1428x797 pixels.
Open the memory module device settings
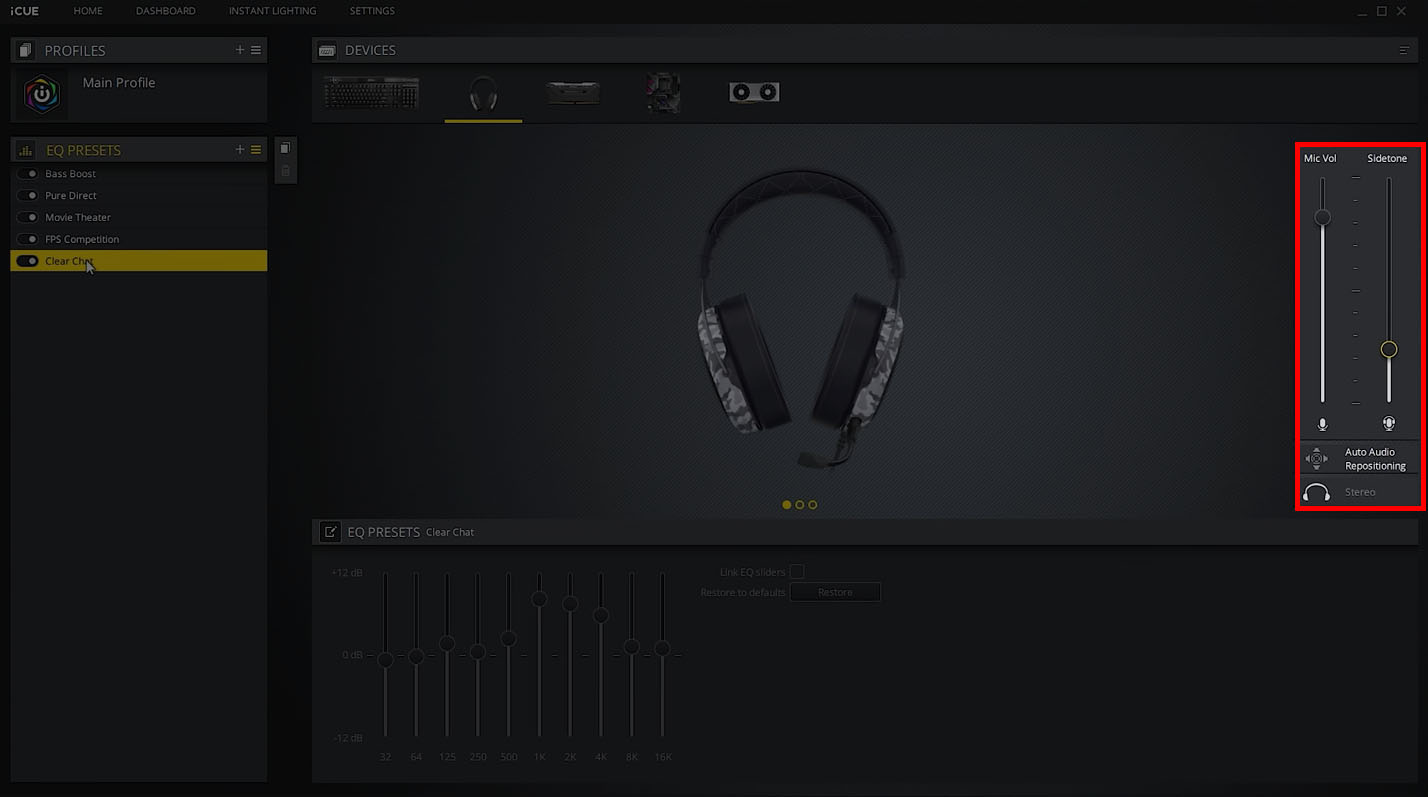click(572, 92)
